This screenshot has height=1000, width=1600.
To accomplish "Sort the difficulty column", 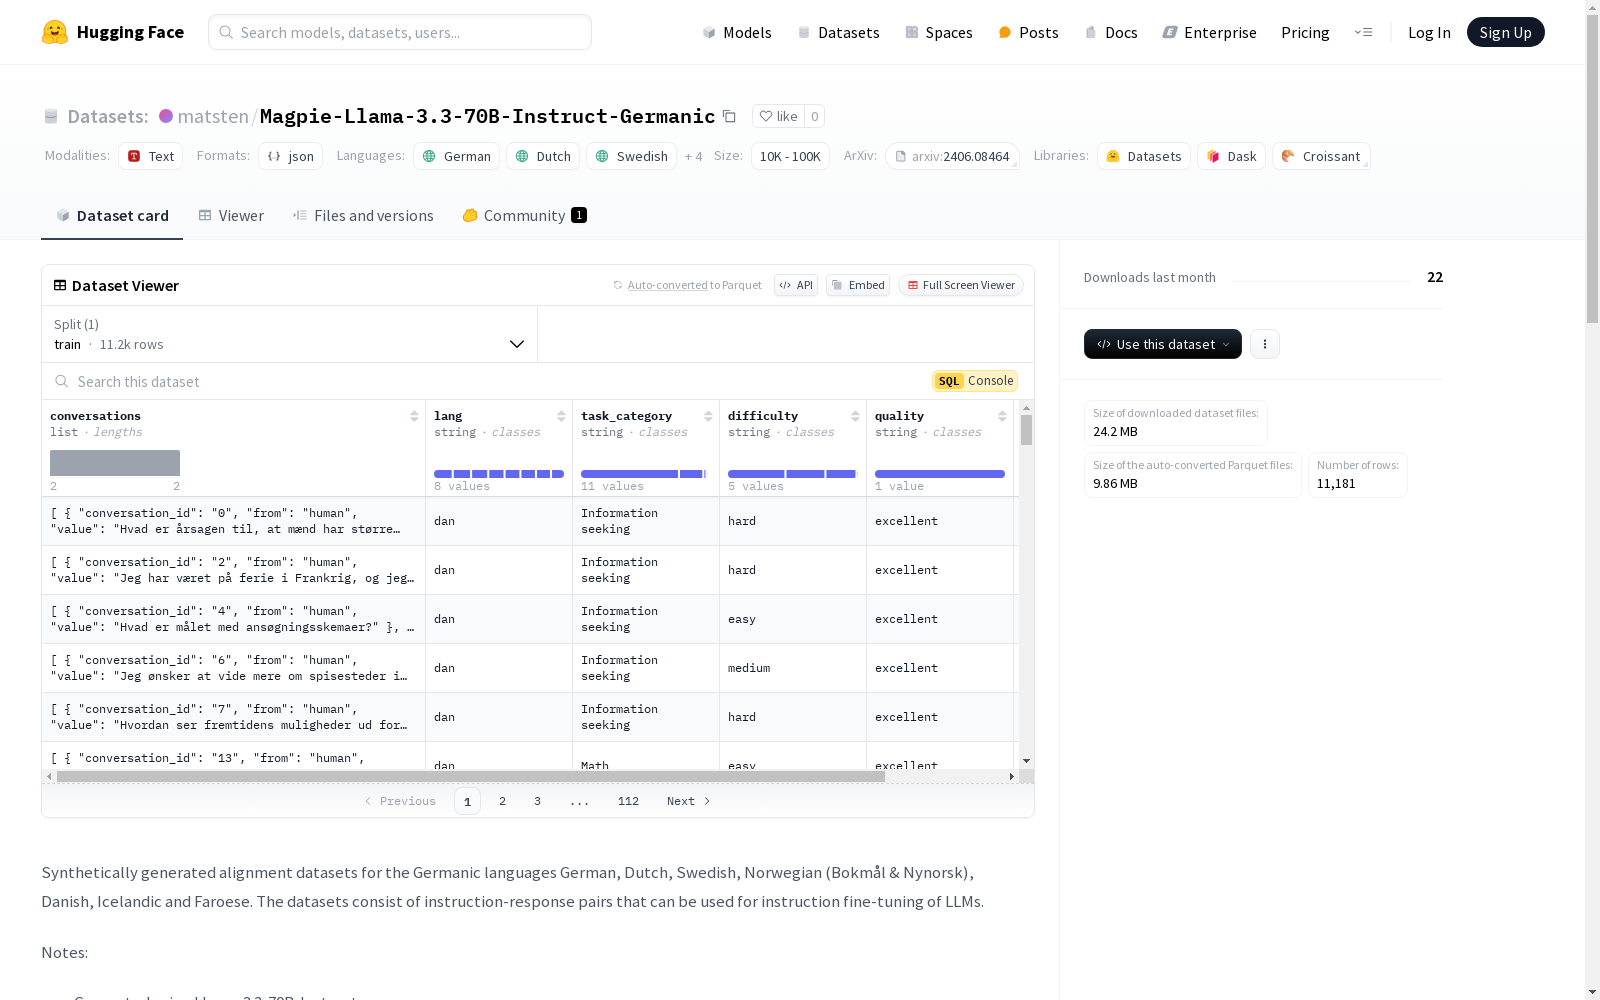I will [x=855, y=416].
